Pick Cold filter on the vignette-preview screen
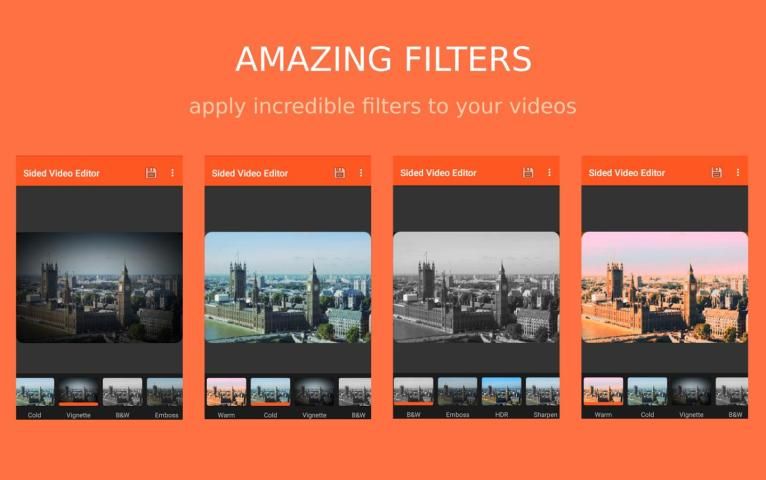The width and height of the screenshot is (766, 480). [35, 392]
